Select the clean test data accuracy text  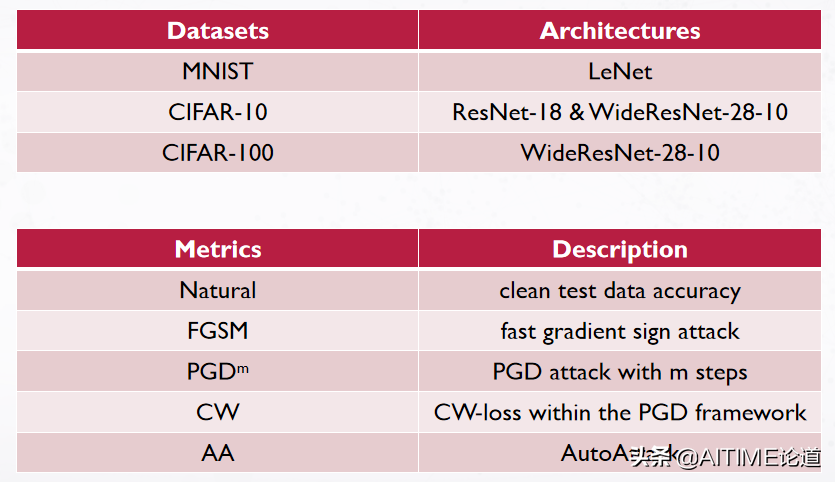point(620,291)
